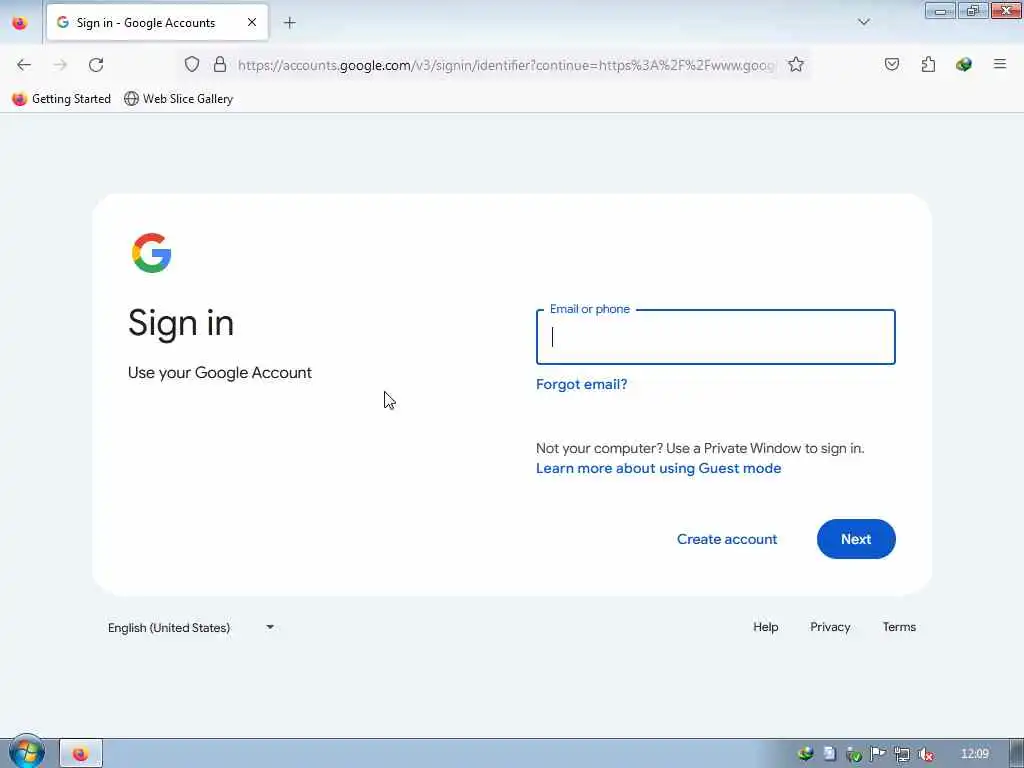The width and height of the screenshot is (1024, 768).
Task: Restore down the Firefox window
Action: pos(973,10)
